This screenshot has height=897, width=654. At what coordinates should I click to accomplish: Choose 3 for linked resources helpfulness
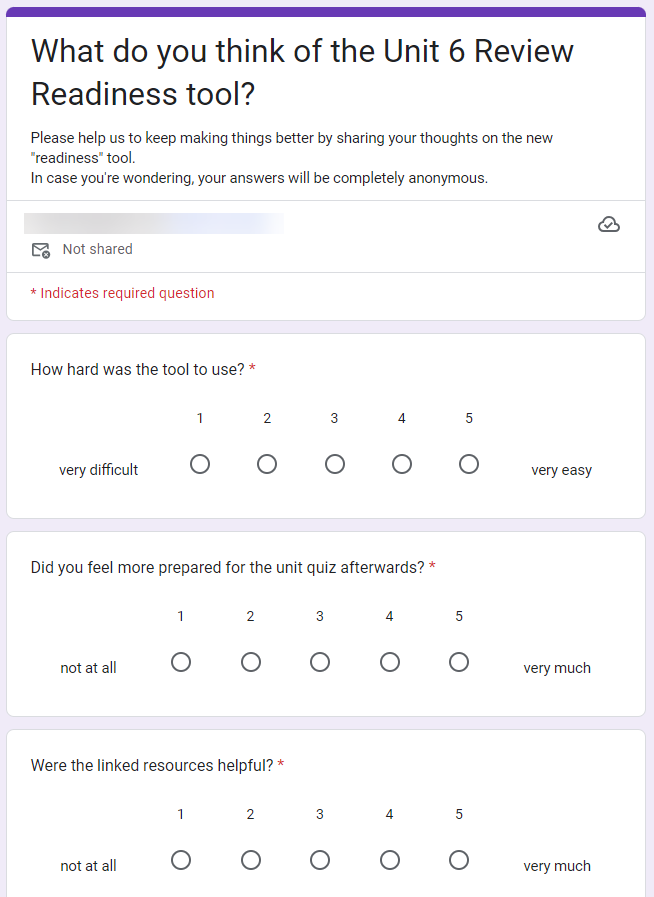pyautogui.click(x=320, y=860)
